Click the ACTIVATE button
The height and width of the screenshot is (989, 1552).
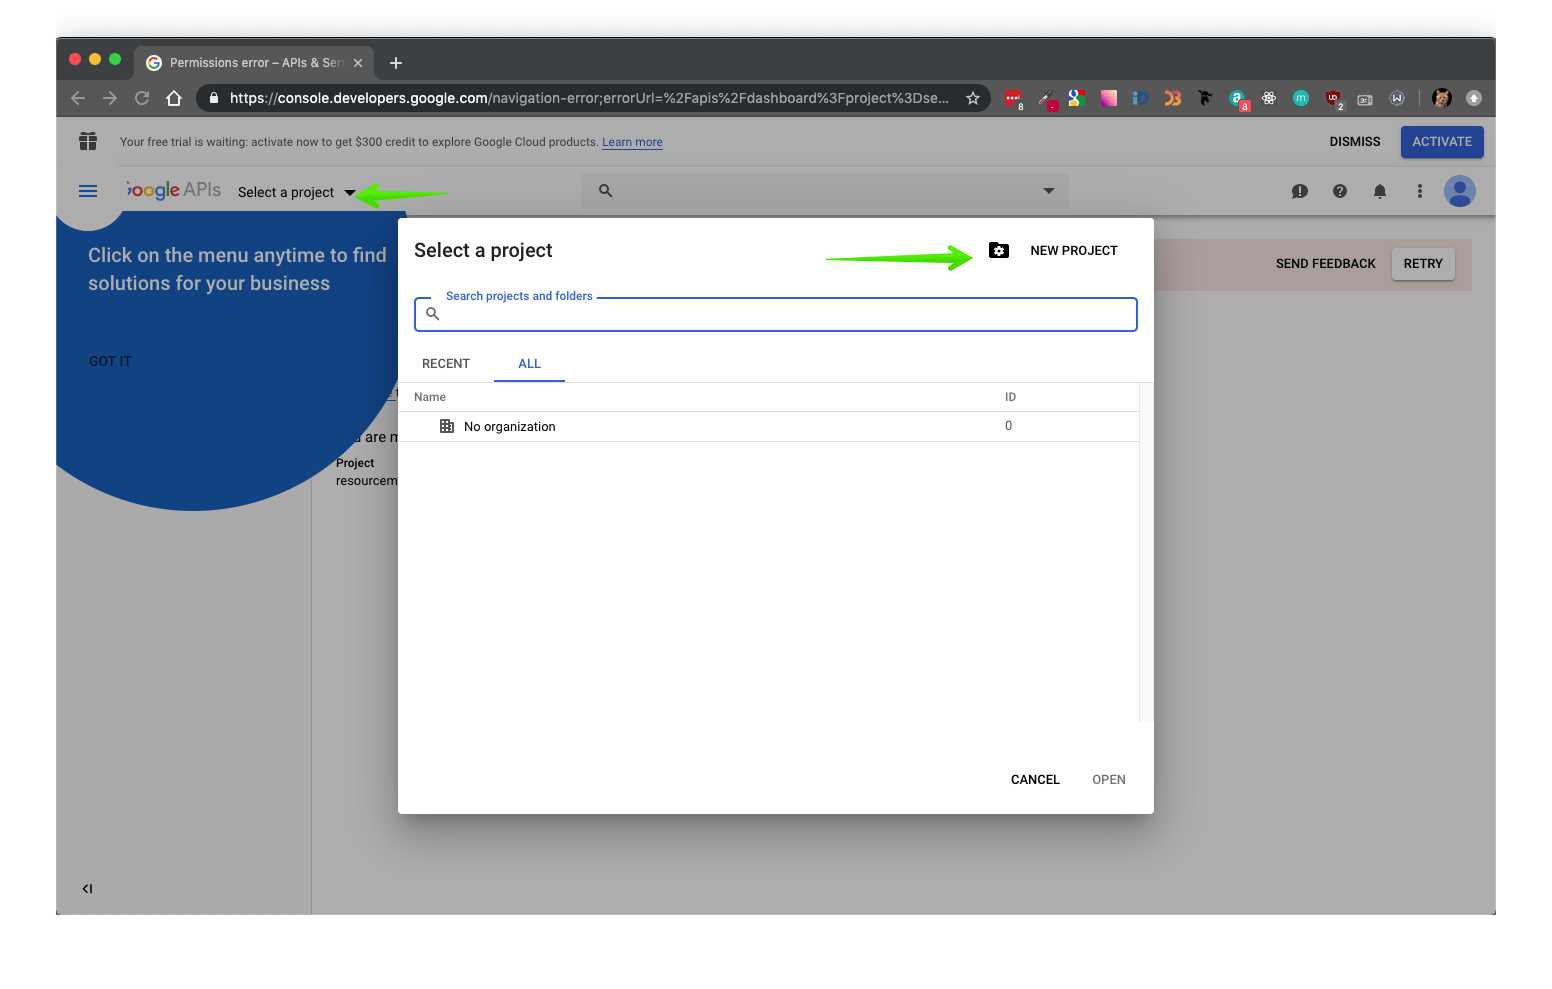[1441, 141]
